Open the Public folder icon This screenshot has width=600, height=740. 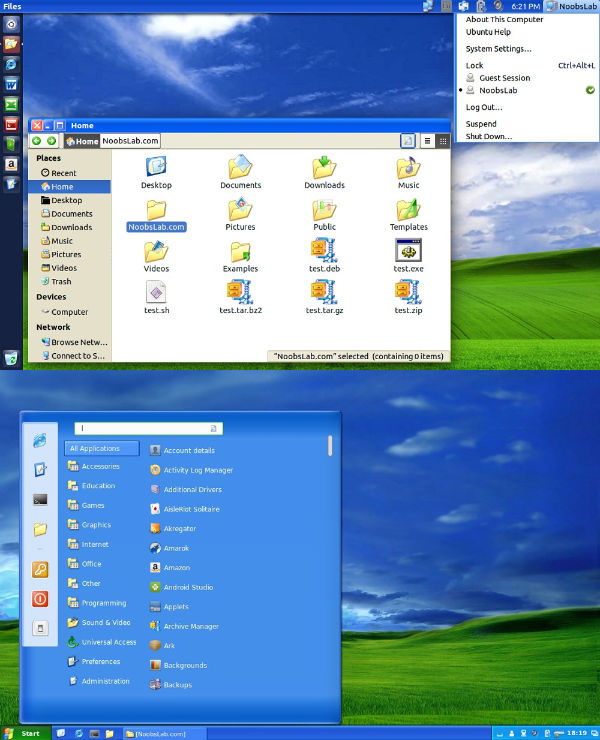324,209
